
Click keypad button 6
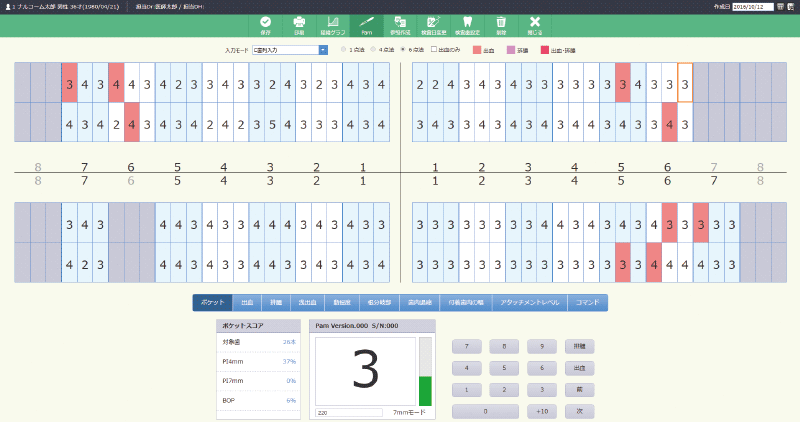[542, 368]
